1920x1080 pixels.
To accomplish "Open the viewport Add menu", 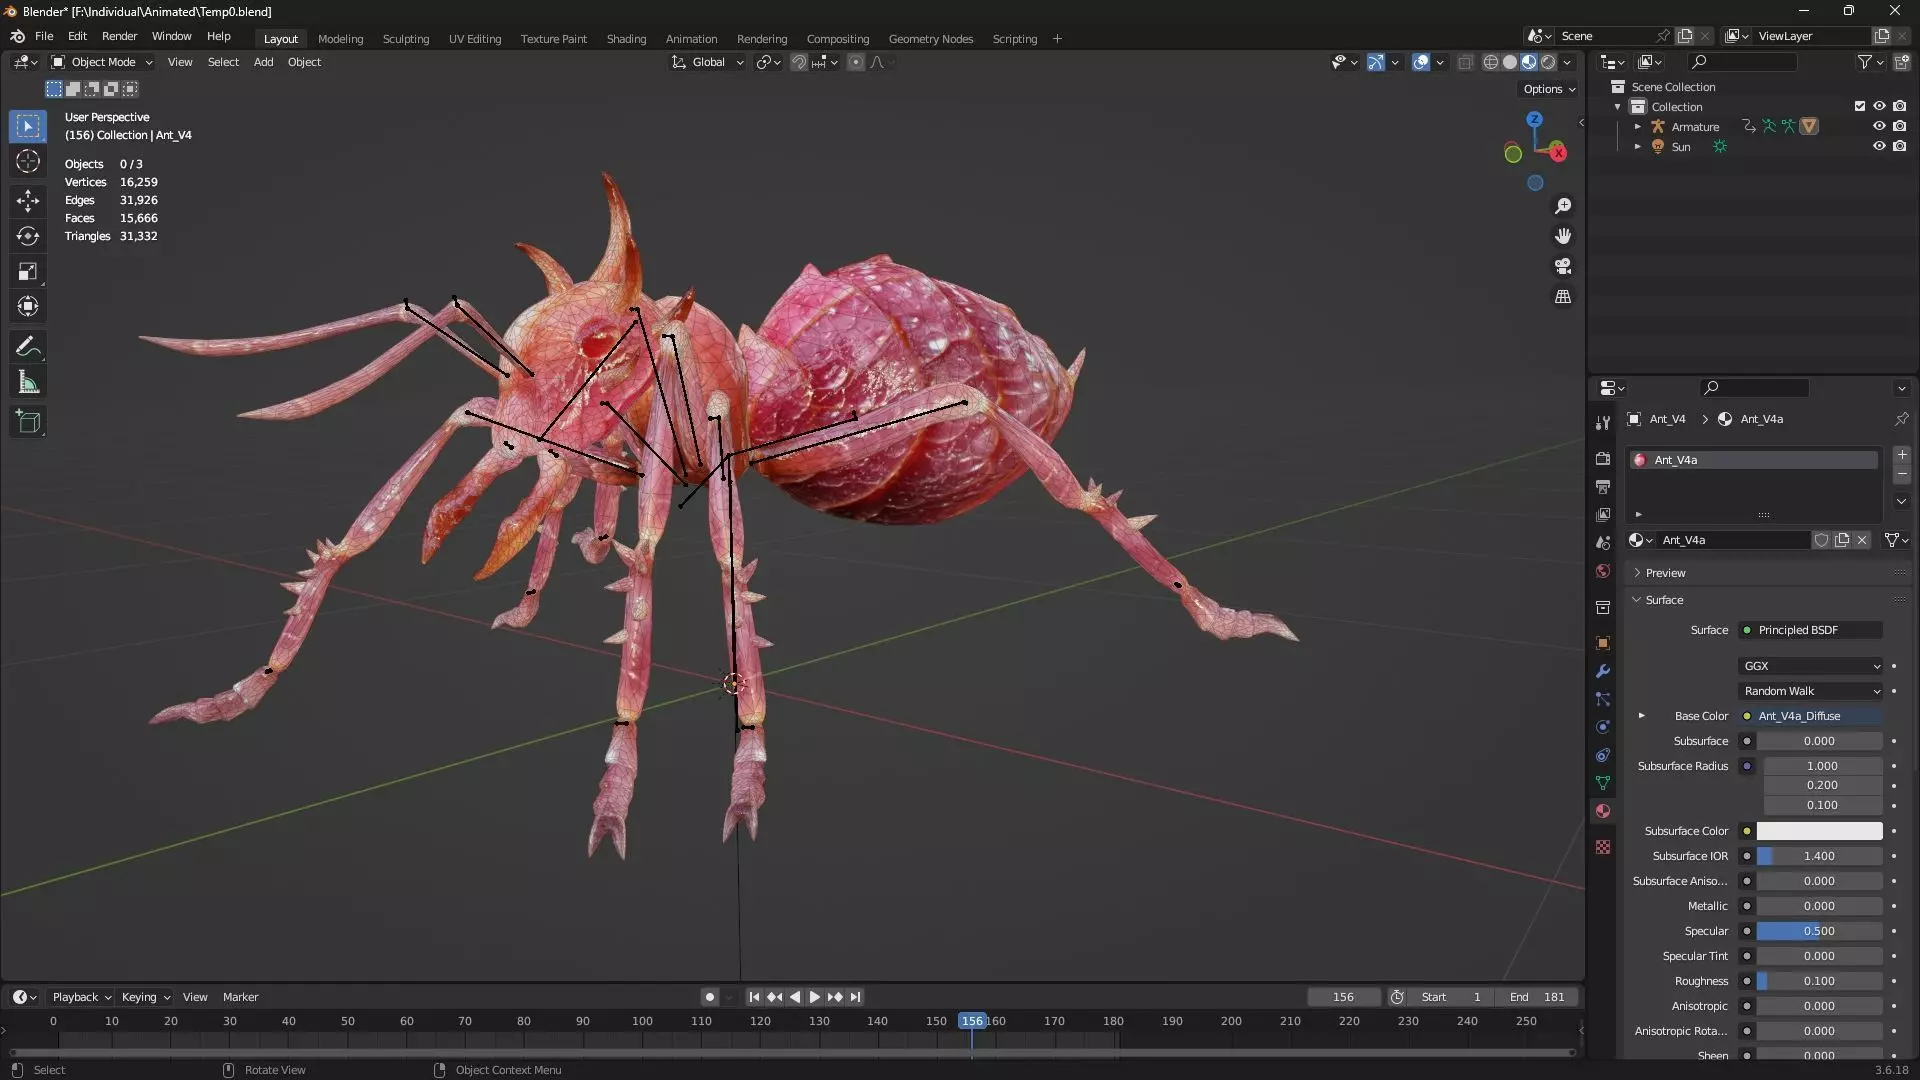I will (x=263, y=62).
